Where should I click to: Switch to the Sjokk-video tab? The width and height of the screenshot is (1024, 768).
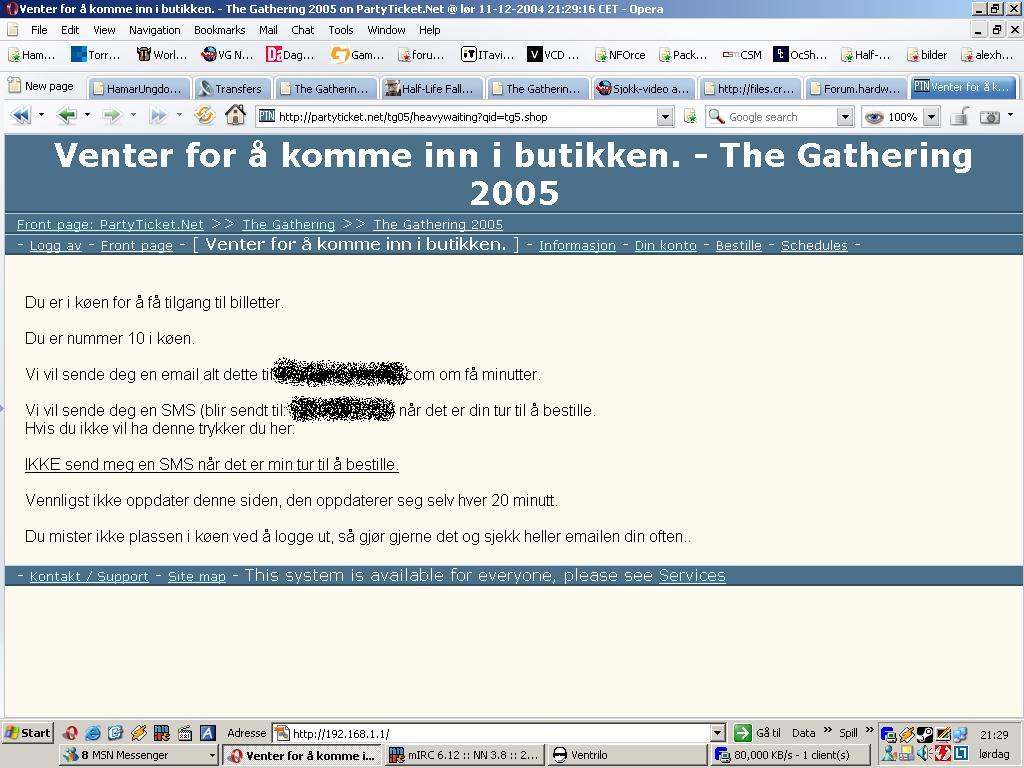tap(643, 88)
